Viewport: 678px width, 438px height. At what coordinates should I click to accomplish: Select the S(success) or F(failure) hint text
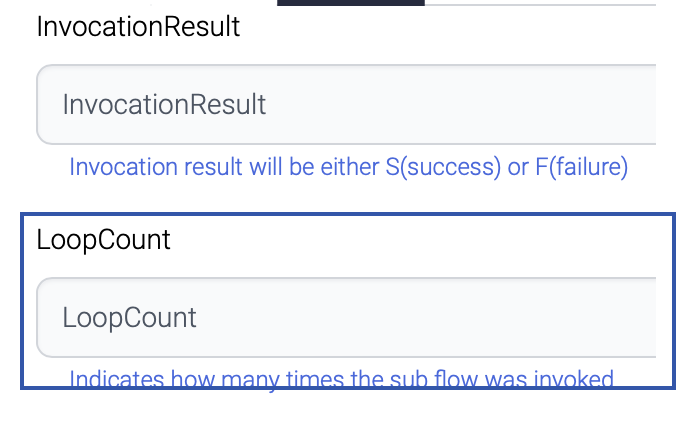[348, 167]
